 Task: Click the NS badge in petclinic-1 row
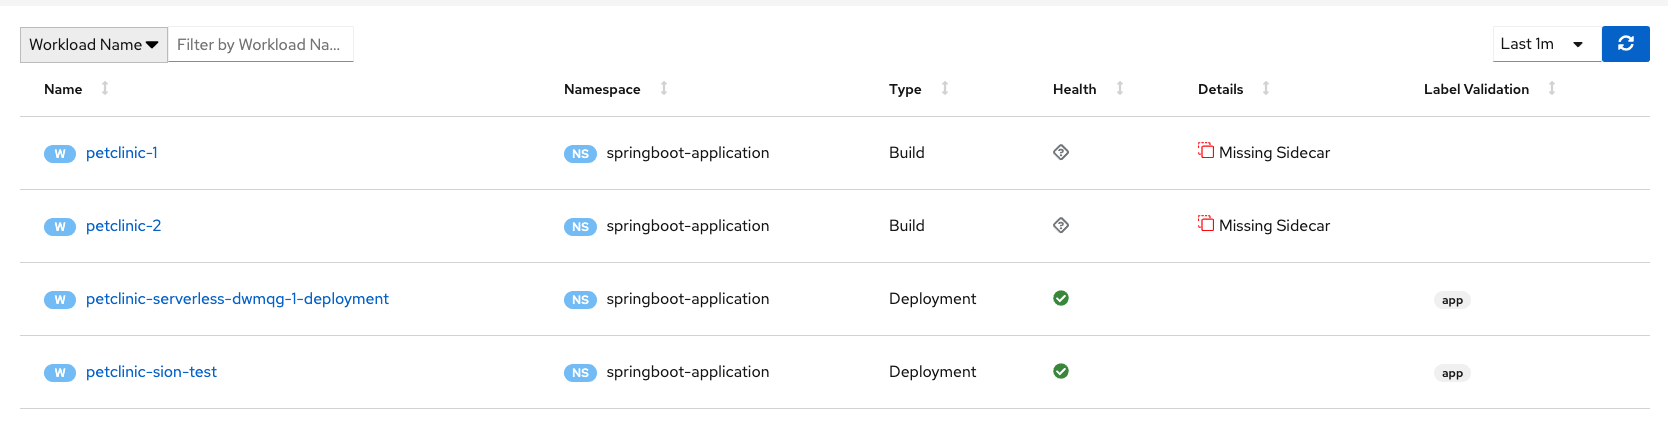click(580, 154)
